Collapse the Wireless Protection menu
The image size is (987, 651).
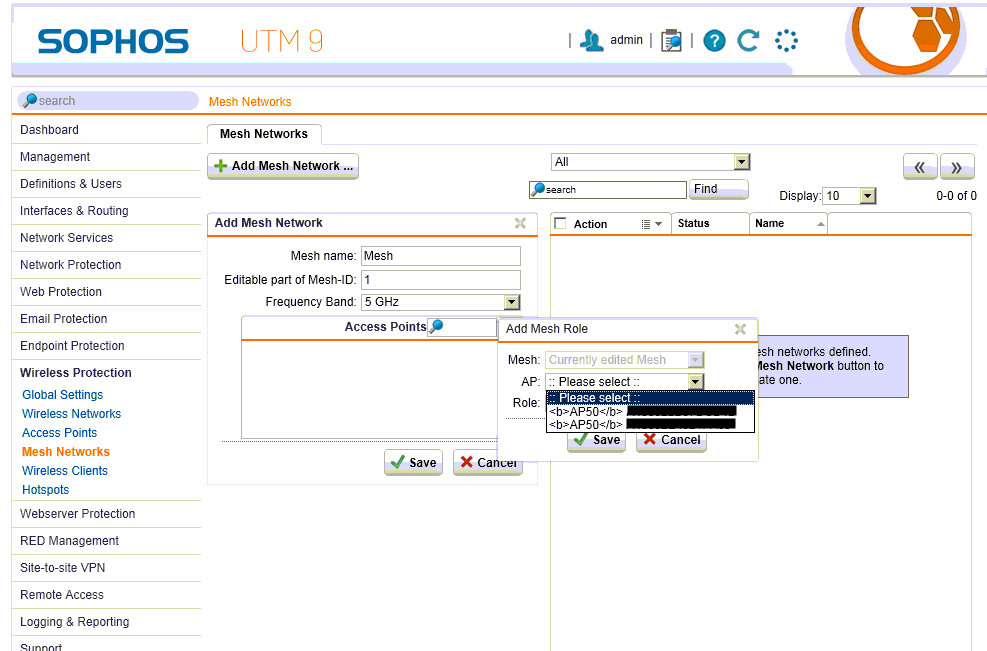click(76, 373)
